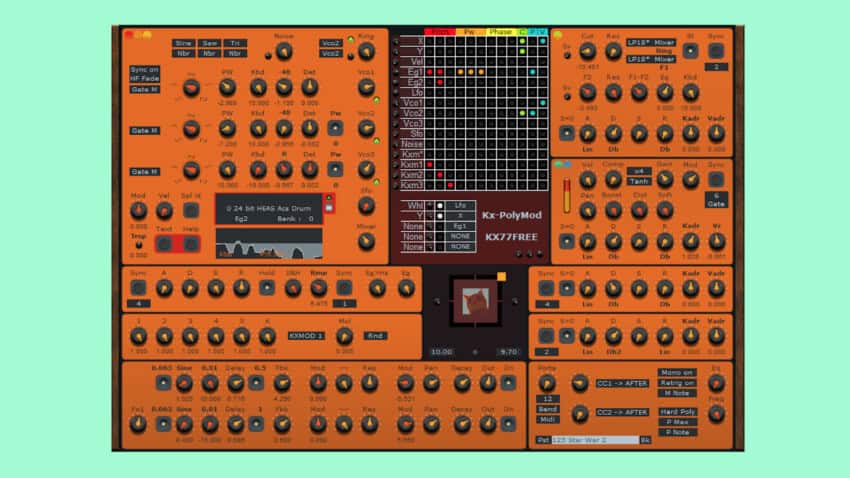
Task: Click the 6 Gate value box
Action: click(x=716, y=200)
